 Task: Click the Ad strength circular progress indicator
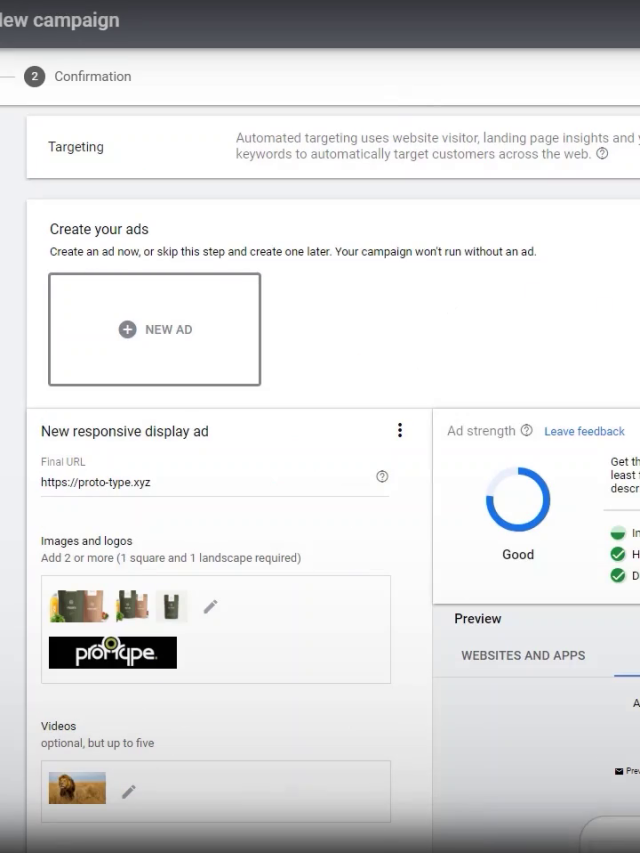517,500
